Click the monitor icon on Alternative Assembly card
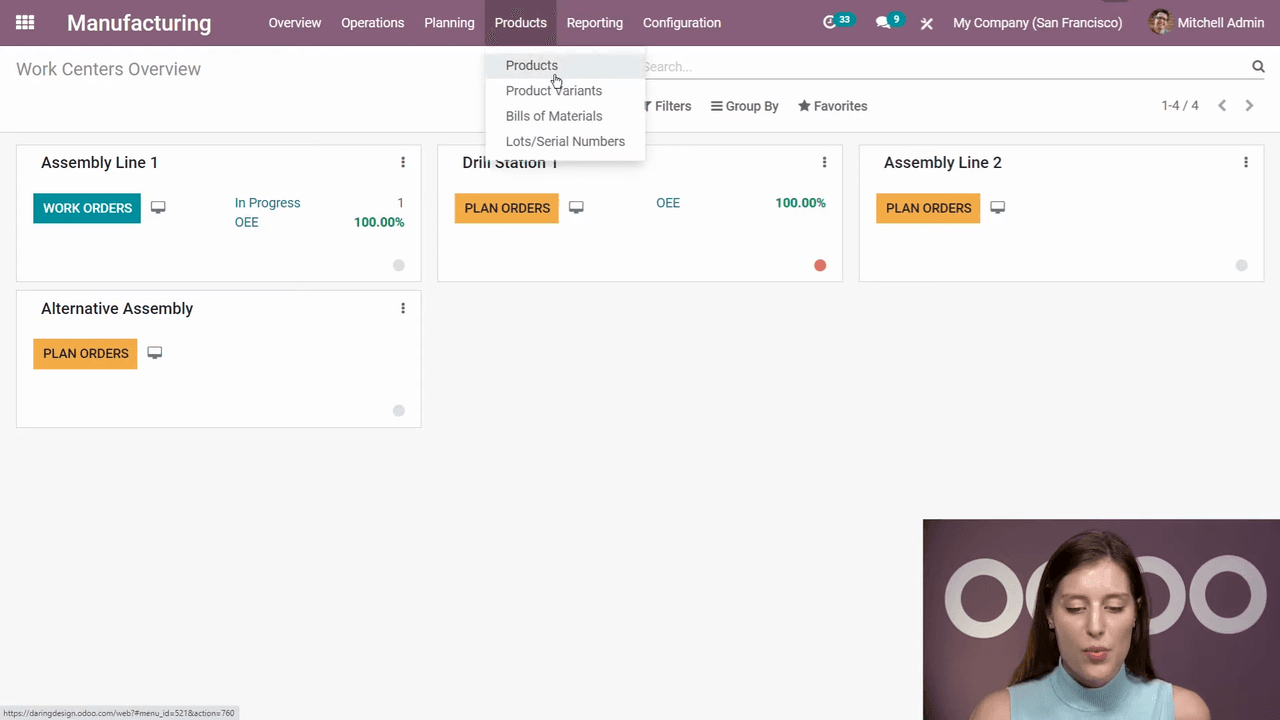Viewport: 1280px width, 720px height. pos(155,353)
